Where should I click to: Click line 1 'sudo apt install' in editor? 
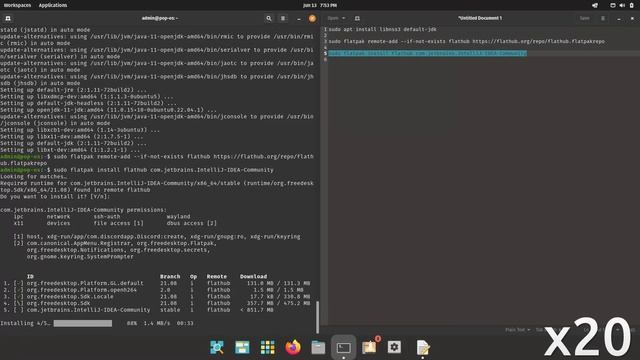382,29
